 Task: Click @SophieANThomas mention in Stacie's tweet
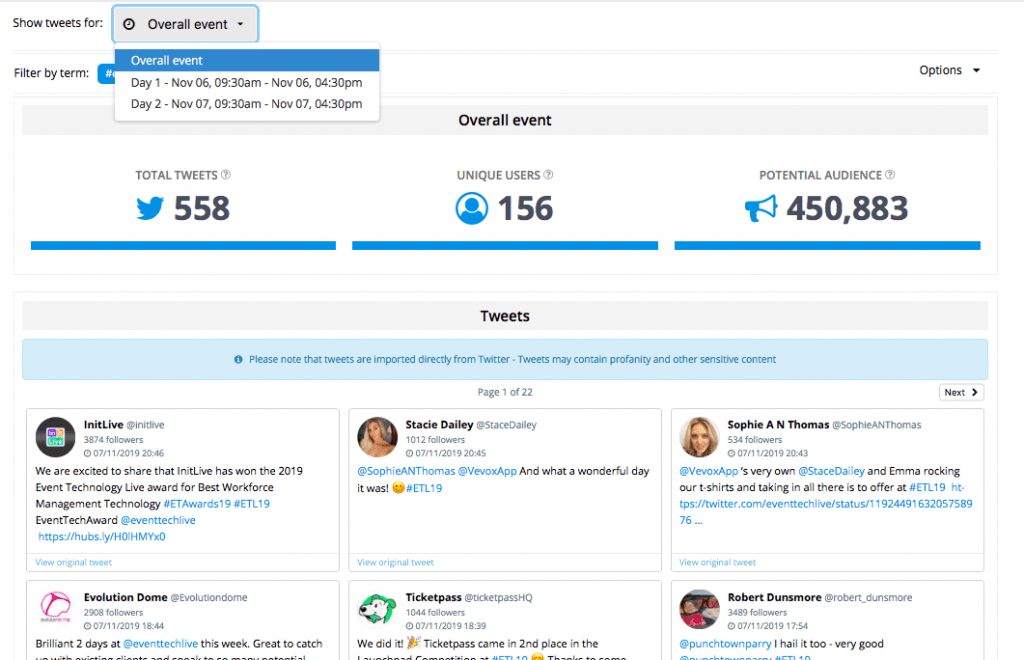click(x=406, y=471)
